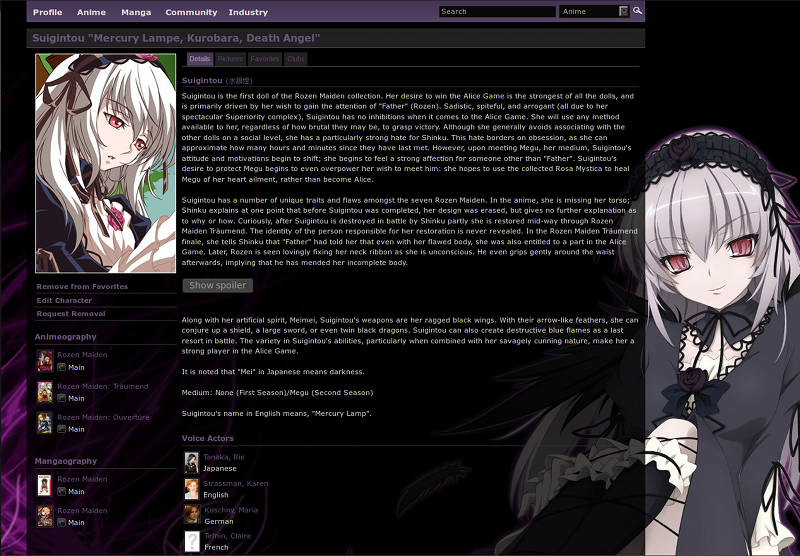Click the "German" language label
The image size is (800, 556).
(x=219, y=521)
